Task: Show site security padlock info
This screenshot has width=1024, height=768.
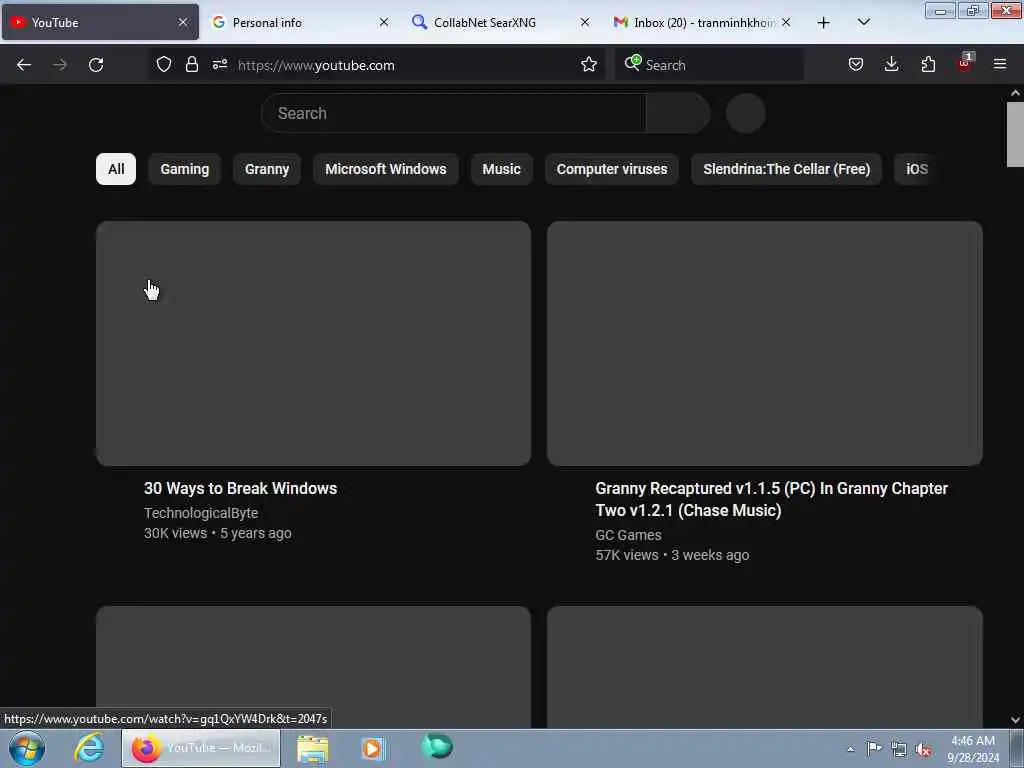Action: tap(191, 64)
